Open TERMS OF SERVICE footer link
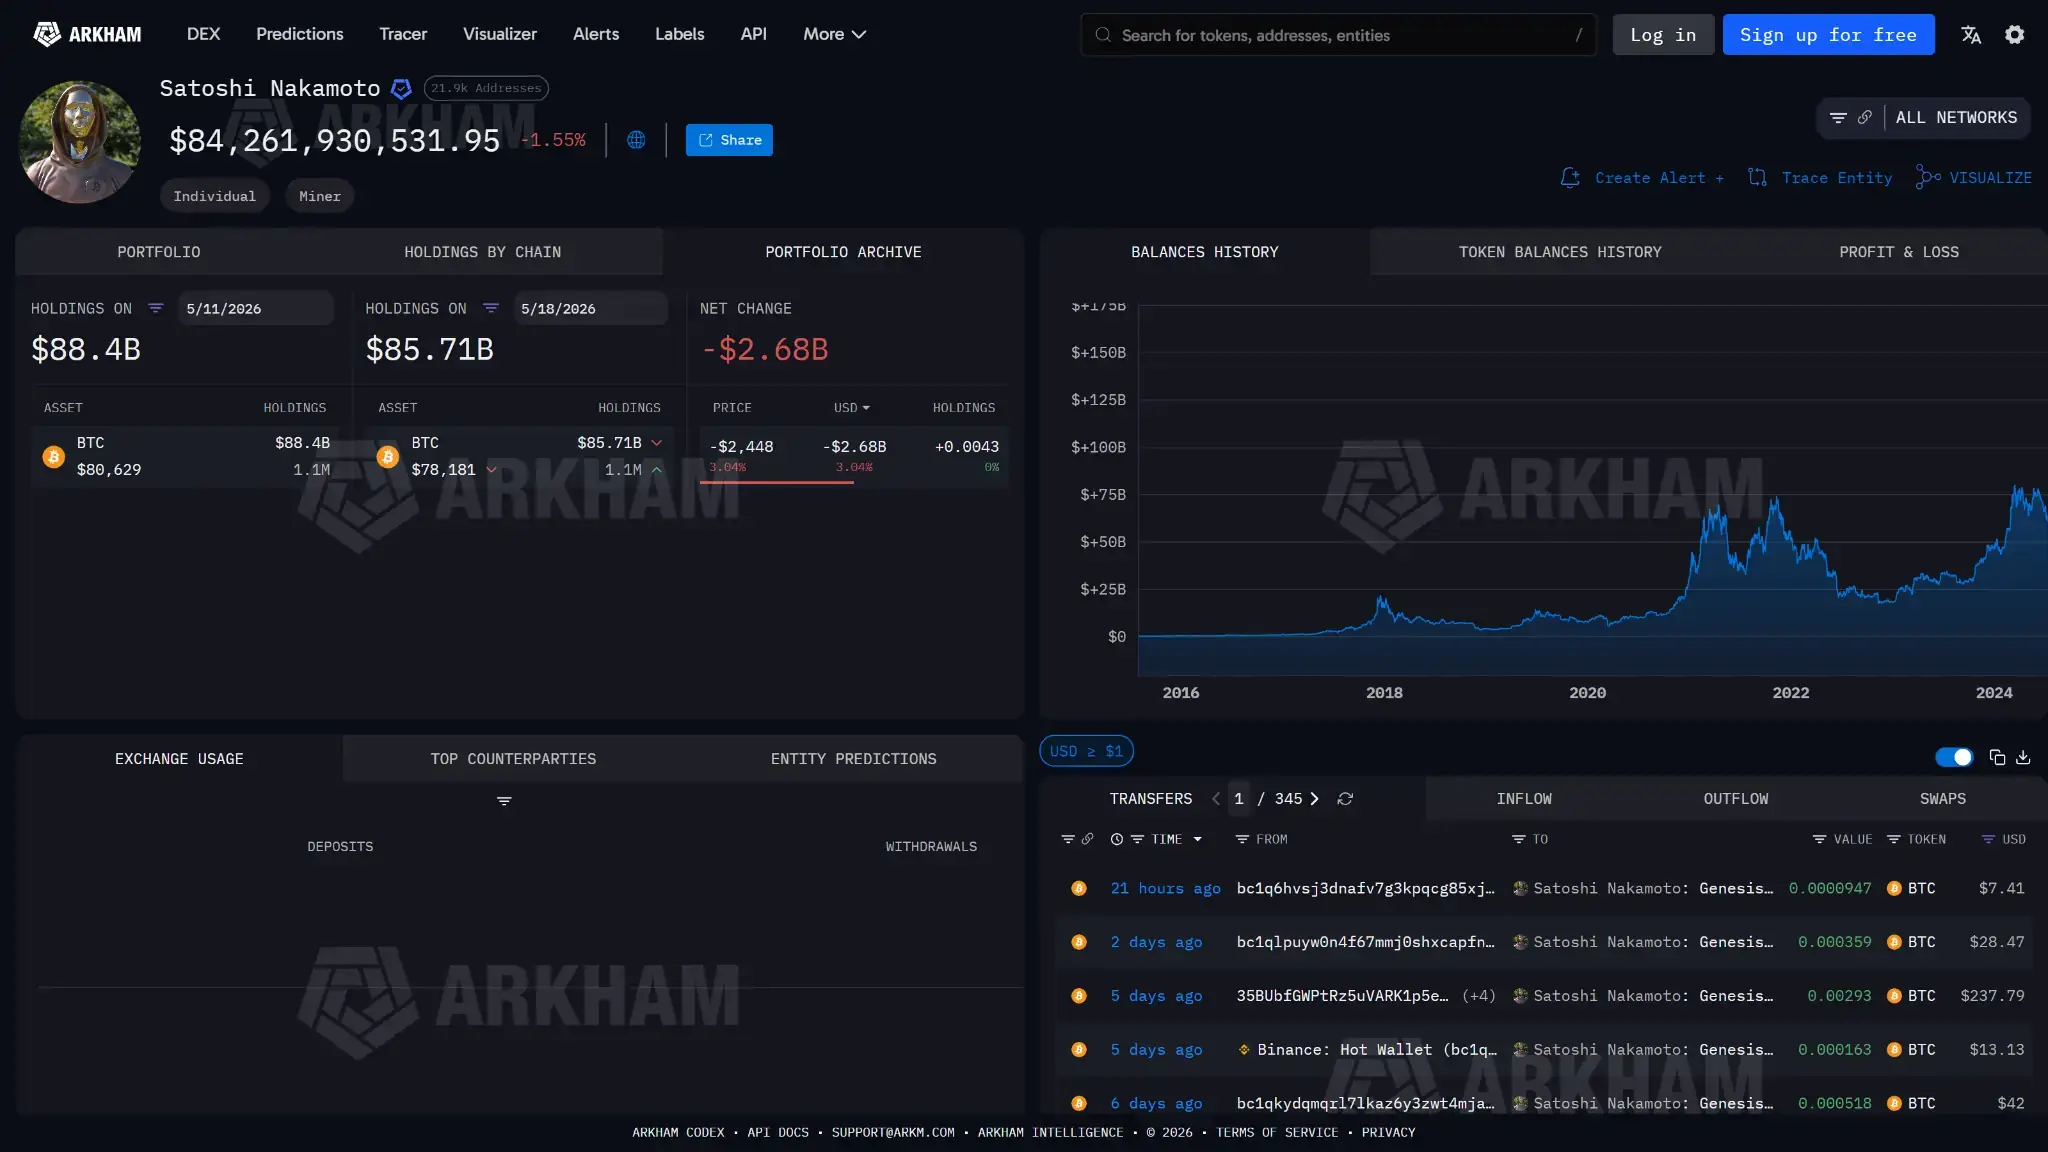Image resolution: width=2048 pixels, height=1152 pixels. tap(1277, 1133)
